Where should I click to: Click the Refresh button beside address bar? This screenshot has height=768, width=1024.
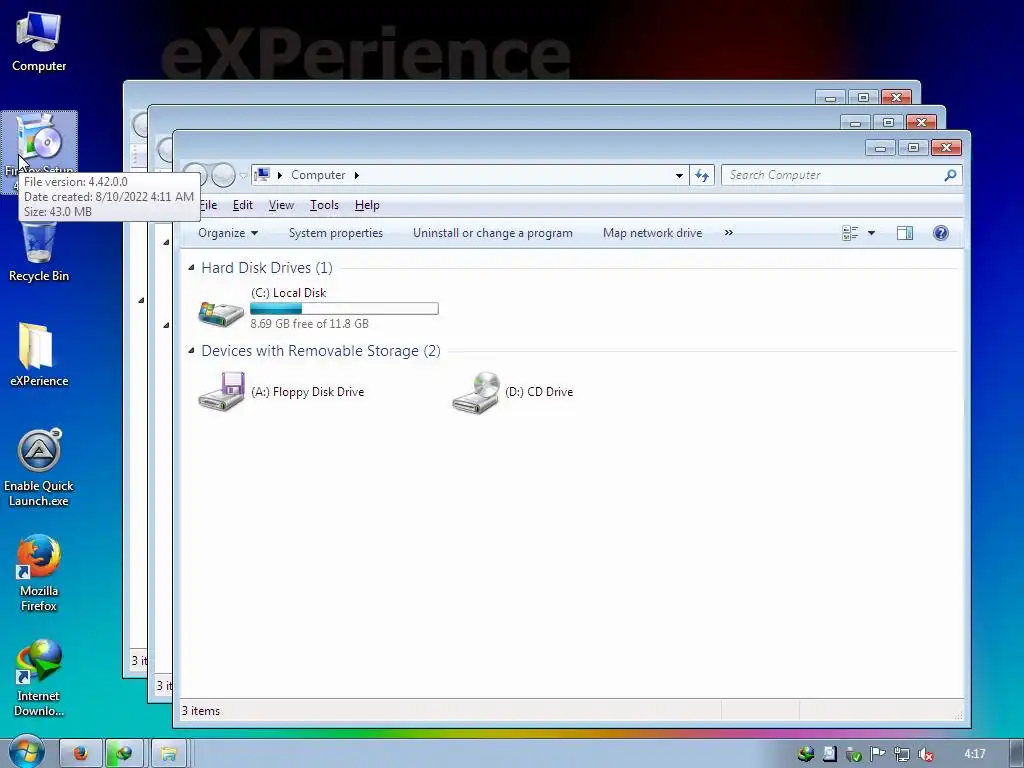[x=702, y=175]
